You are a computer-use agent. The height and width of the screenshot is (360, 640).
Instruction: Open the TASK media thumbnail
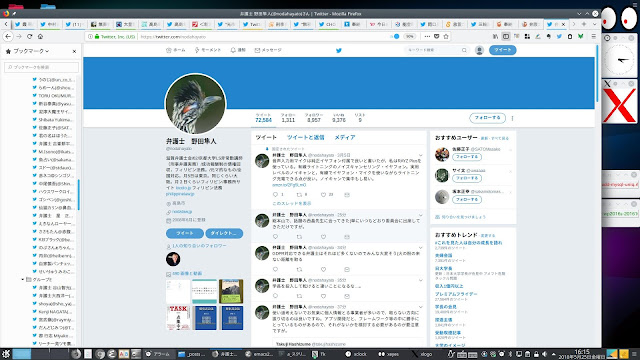click(x=178, y=318)
